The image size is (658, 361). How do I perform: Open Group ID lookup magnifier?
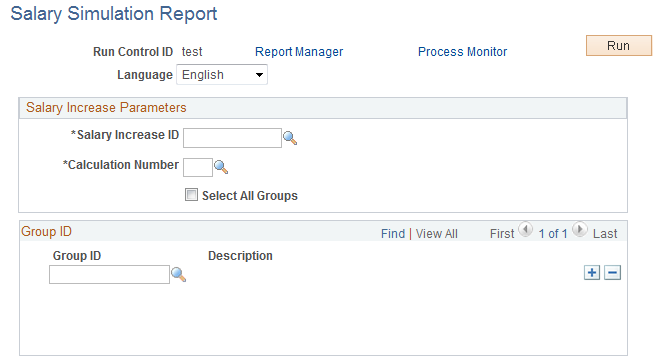178,275
